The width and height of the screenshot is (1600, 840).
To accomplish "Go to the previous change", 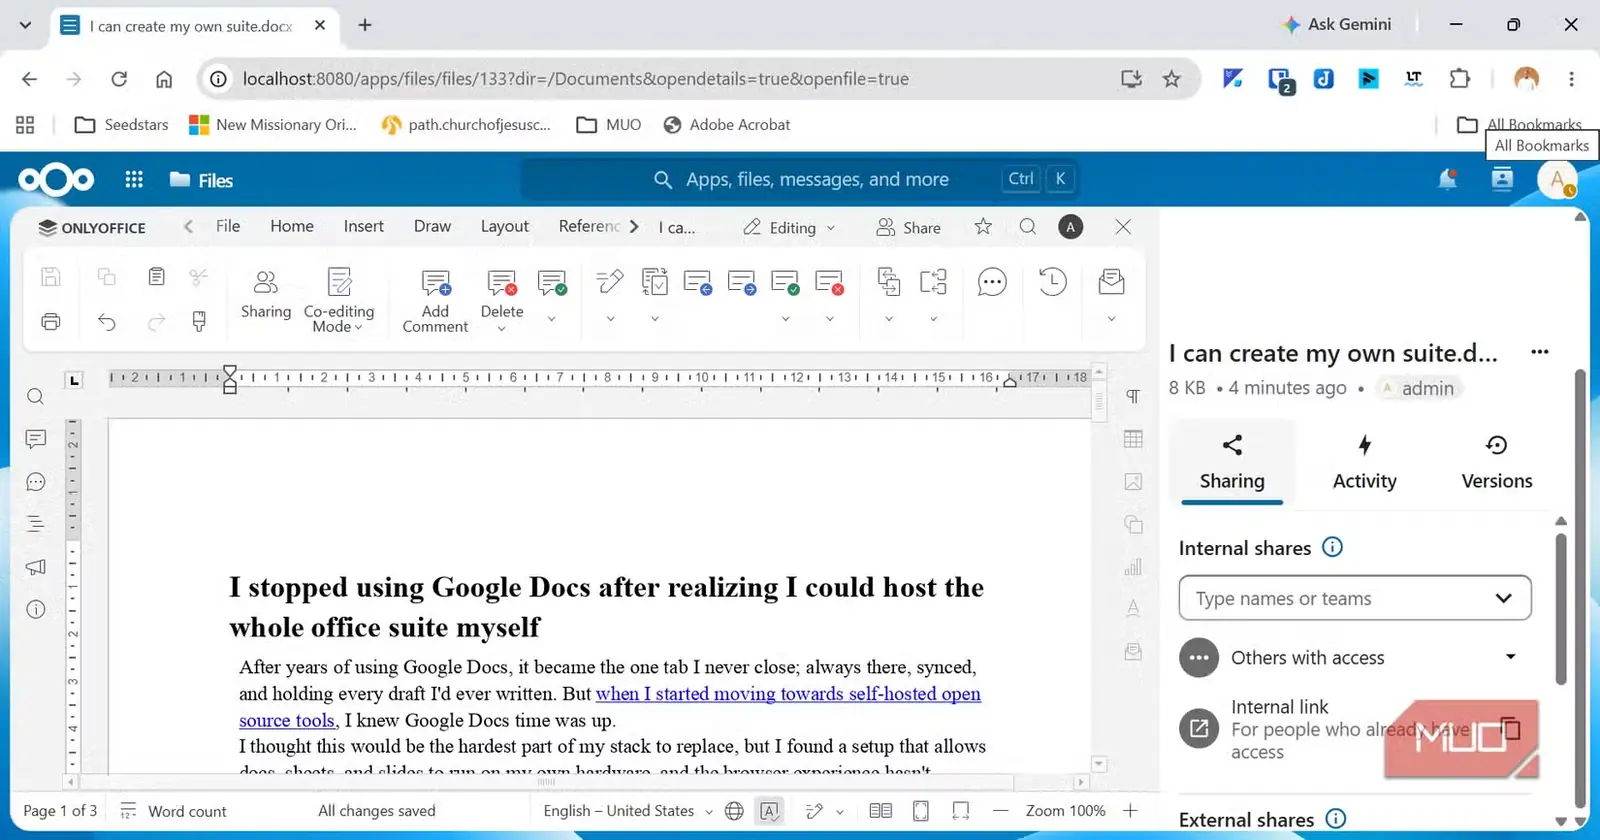I will coord(697,283).
